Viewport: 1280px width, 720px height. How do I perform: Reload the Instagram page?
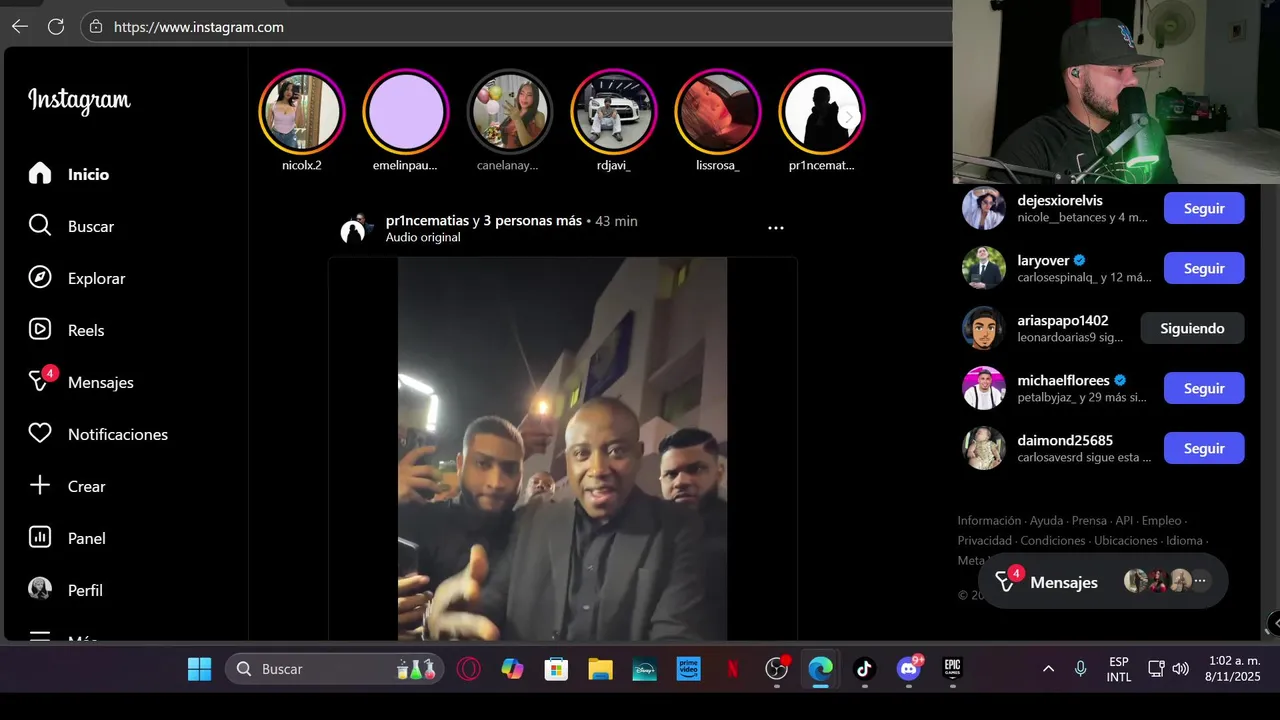click(56, 27)
